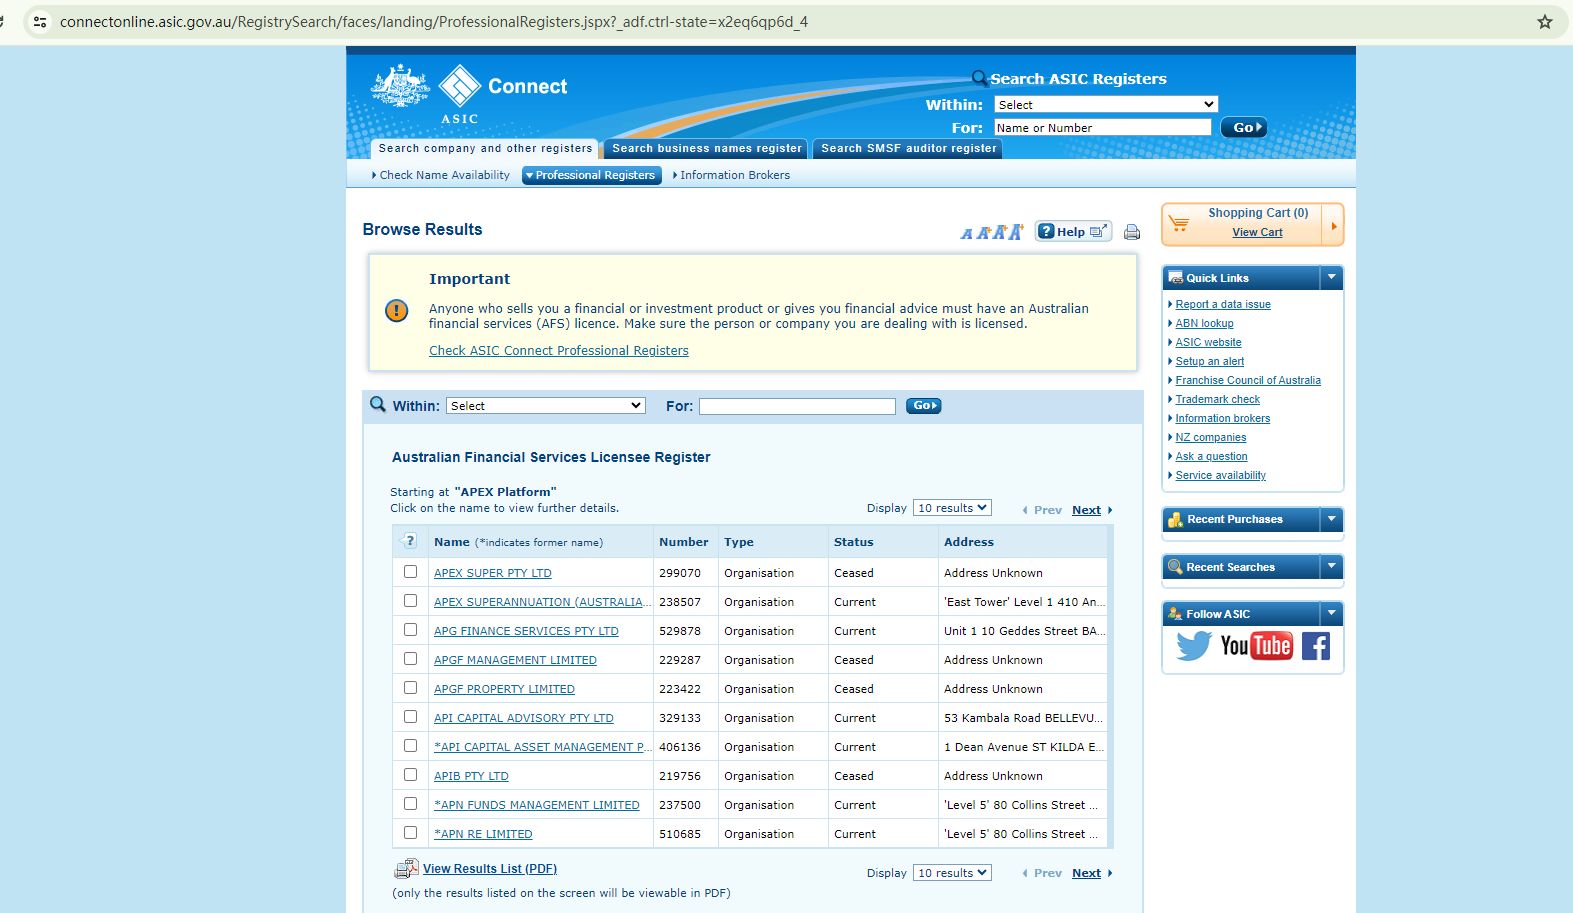Click the Recent Purchases panel icon
Screen dimensions: 1573x913
tap(1175, 520)
